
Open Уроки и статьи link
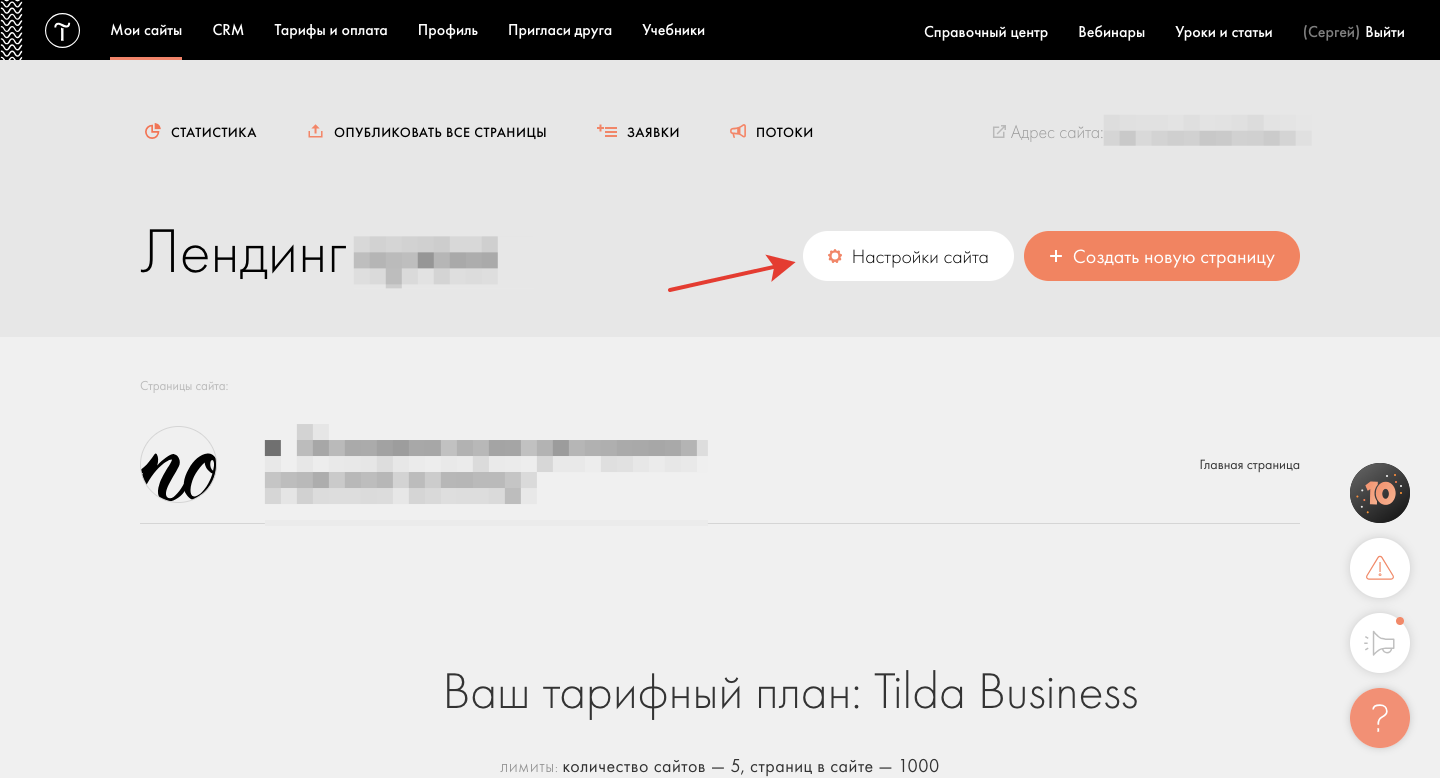point(1224,32)
